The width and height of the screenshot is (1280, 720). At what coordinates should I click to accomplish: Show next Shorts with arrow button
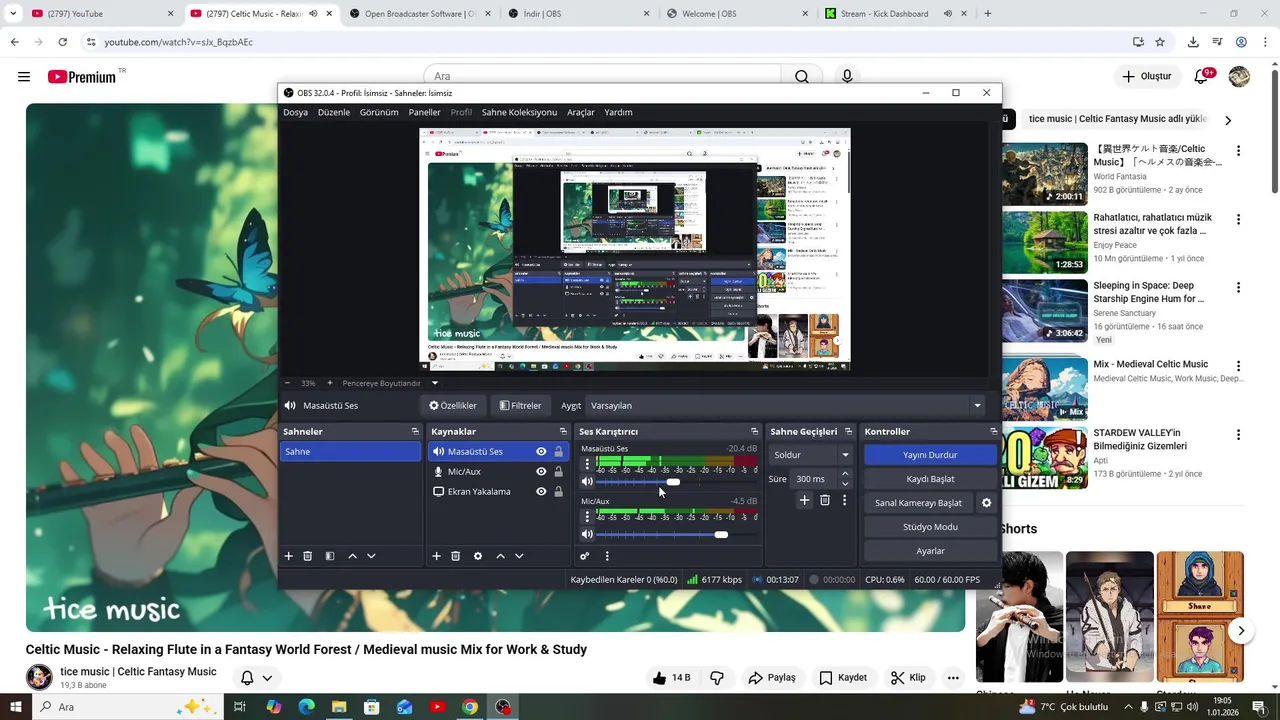(1241, 631)
